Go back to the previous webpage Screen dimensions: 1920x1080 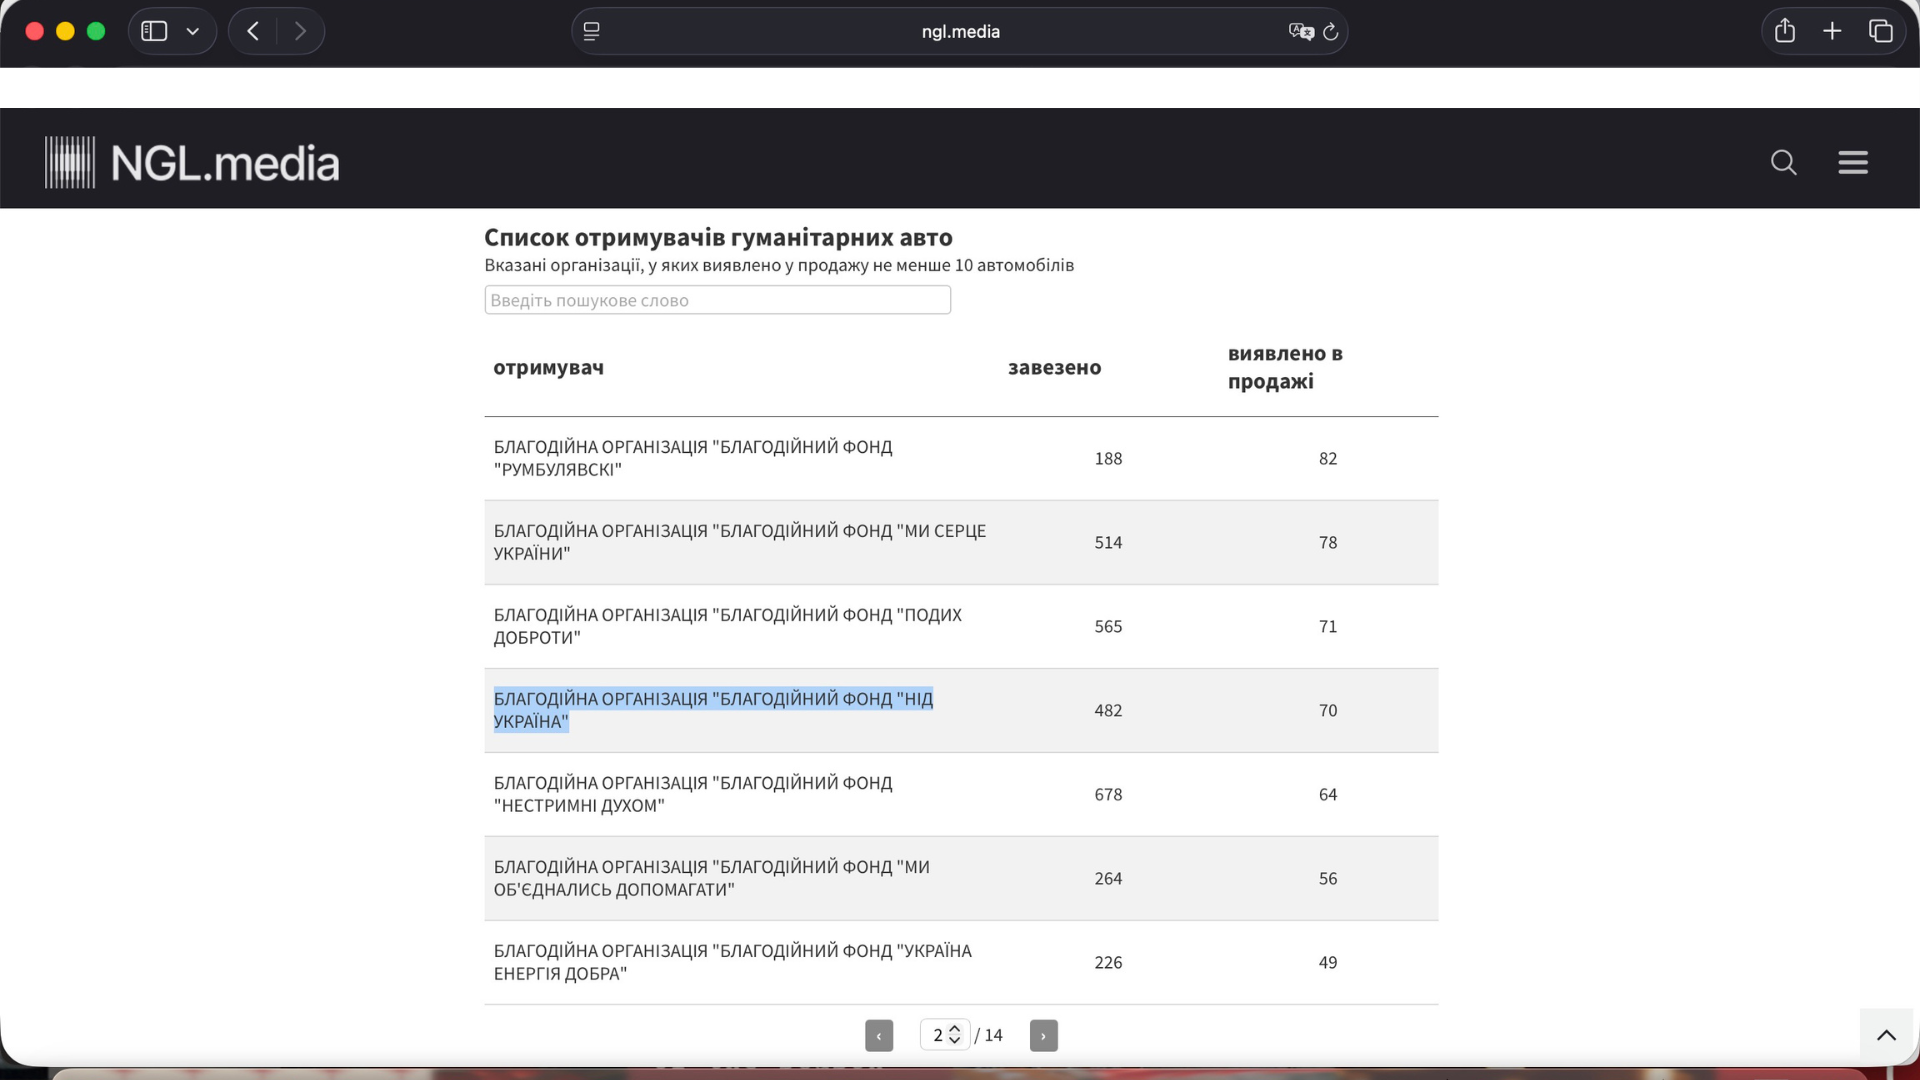[252, 31]
